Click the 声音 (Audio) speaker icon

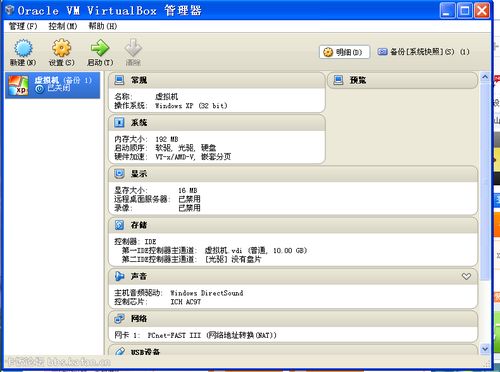[x=119, y=276]
